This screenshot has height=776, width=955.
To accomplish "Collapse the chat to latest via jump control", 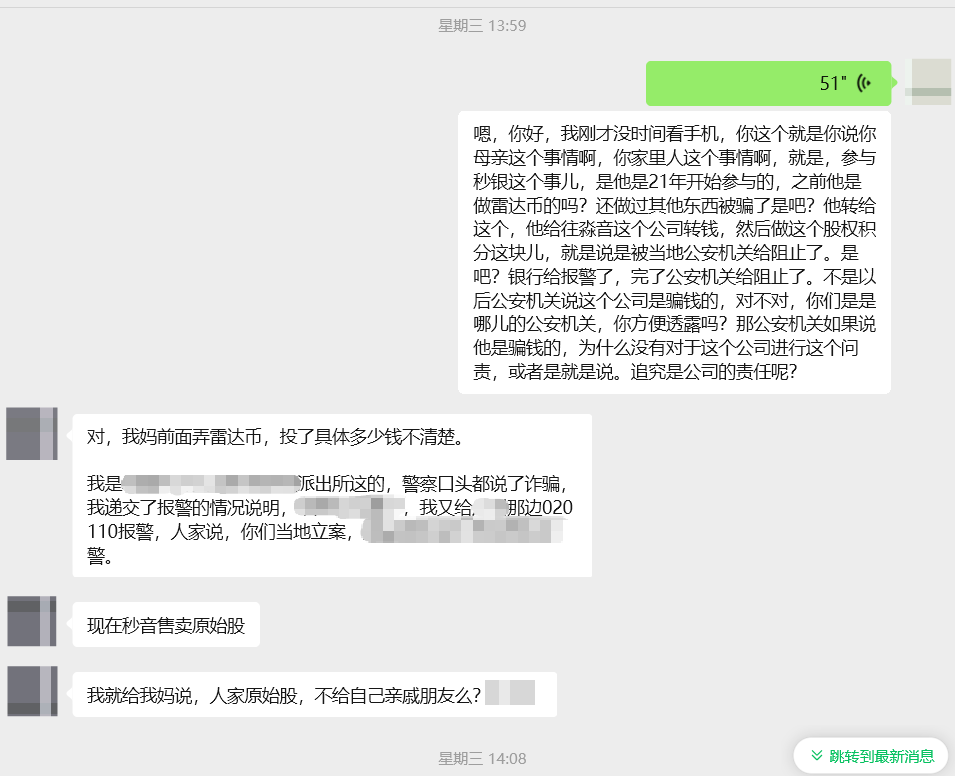I will click(x=870, y=756).
